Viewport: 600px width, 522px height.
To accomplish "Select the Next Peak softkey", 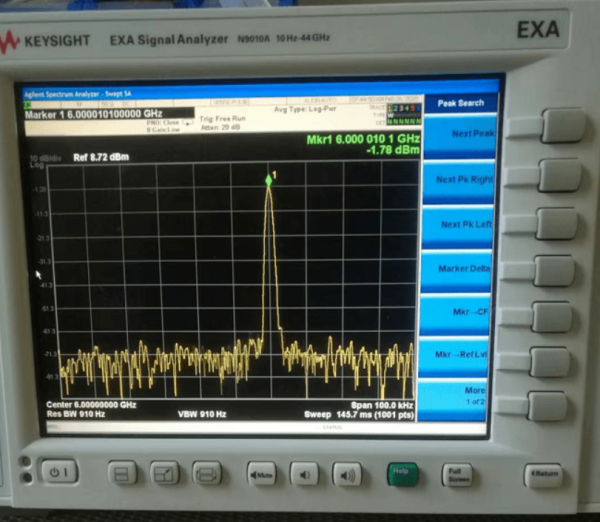I will coord(460,135).
